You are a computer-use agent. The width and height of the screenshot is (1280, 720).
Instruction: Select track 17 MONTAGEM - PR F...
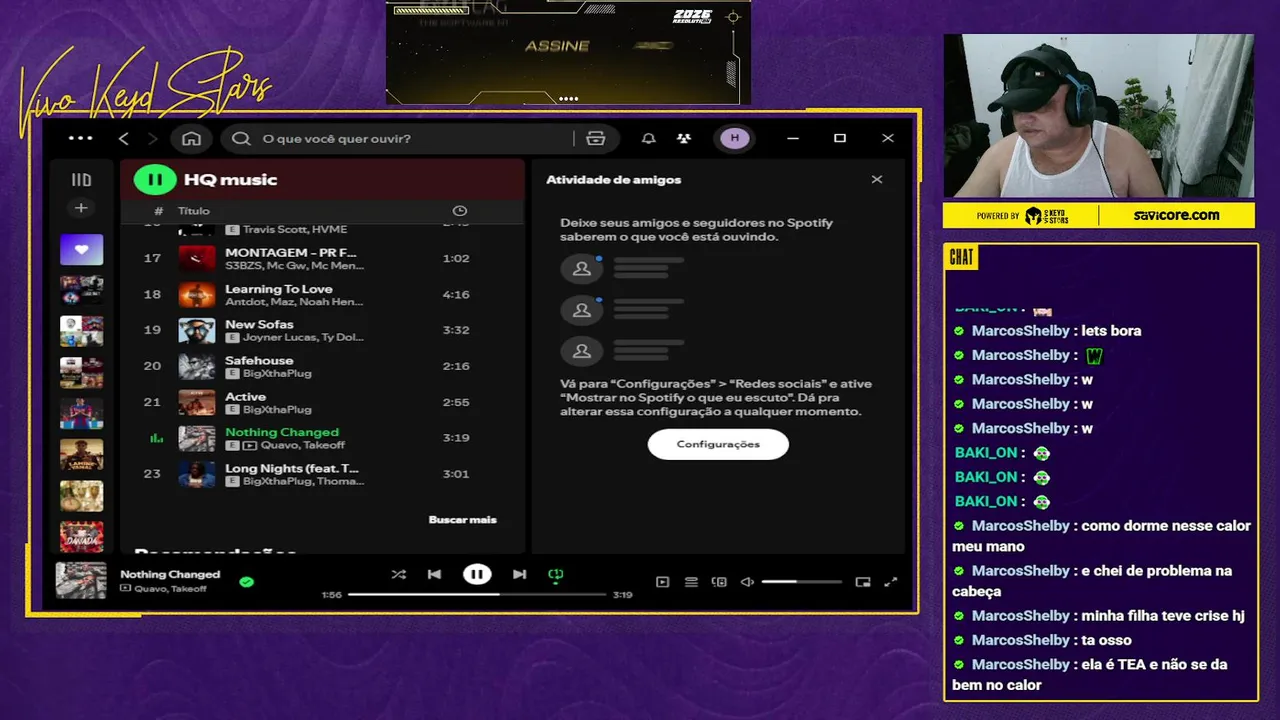coord(322,258)
